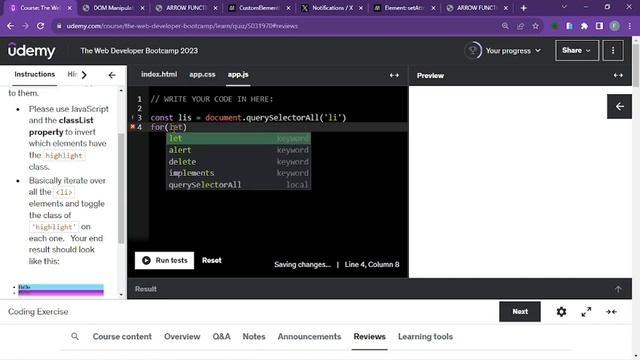Collapse the instructions panel with the left arrow
This screenshot has width=640, height=360.
[112, 75]
